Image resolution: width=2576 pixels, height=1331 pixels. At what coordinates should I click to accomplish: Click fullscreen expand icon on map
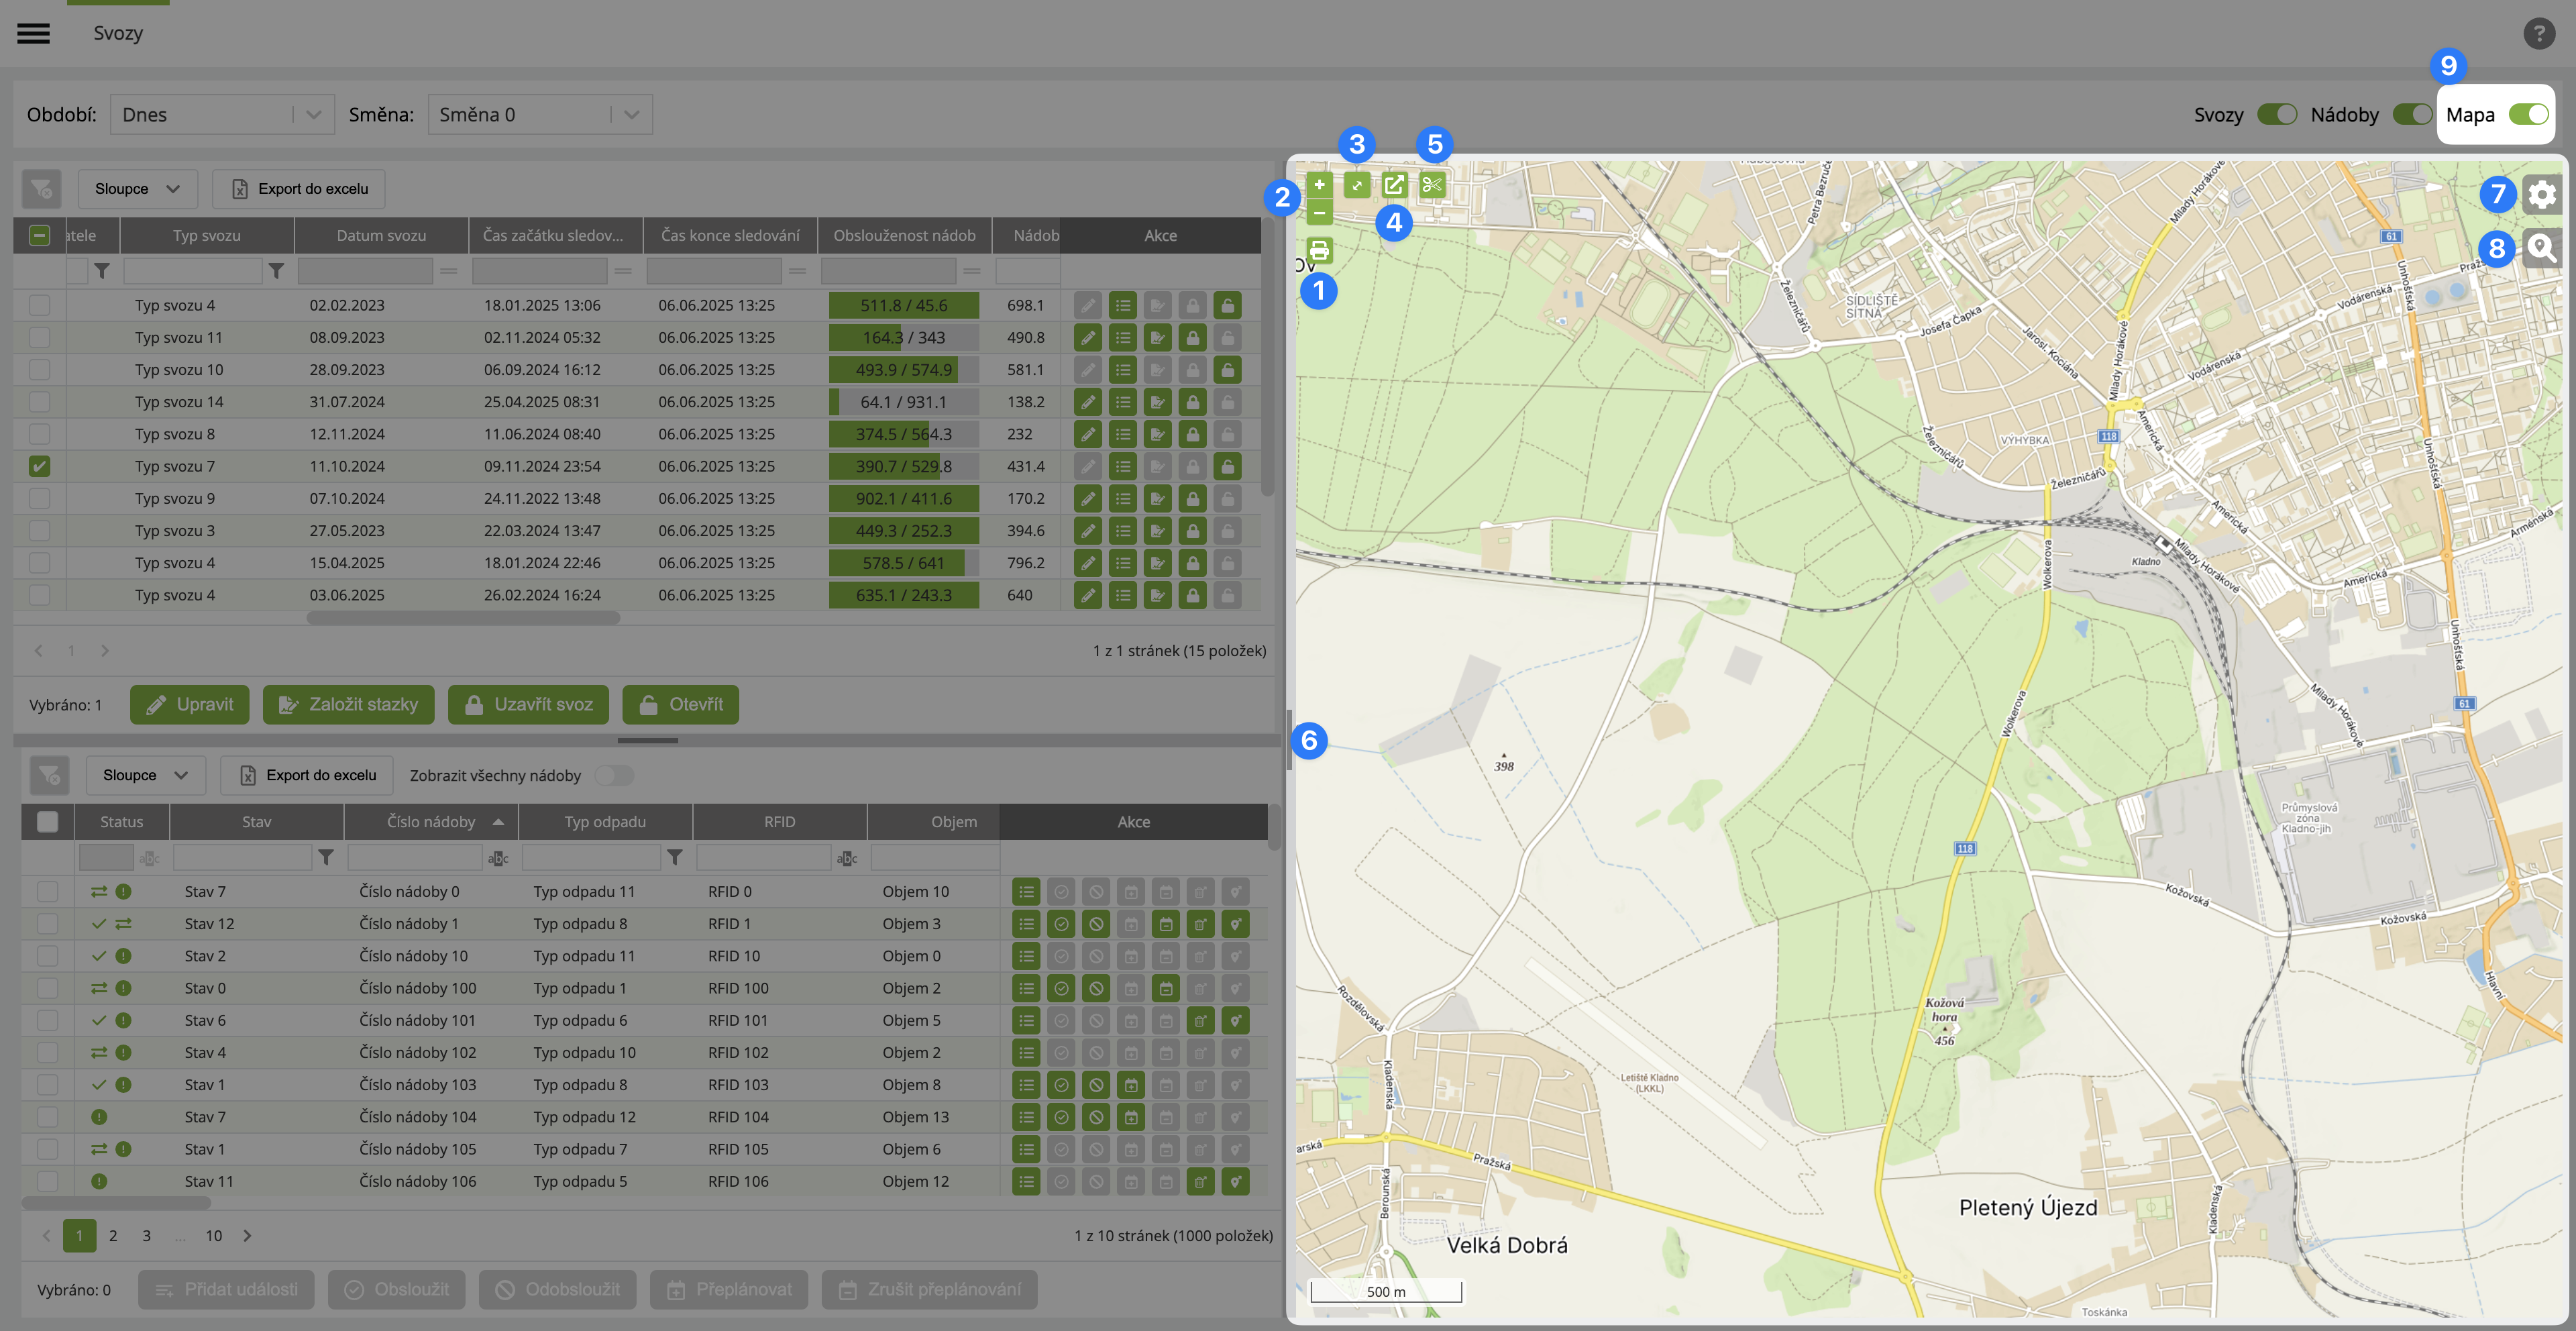click(x=1357, y=185)
